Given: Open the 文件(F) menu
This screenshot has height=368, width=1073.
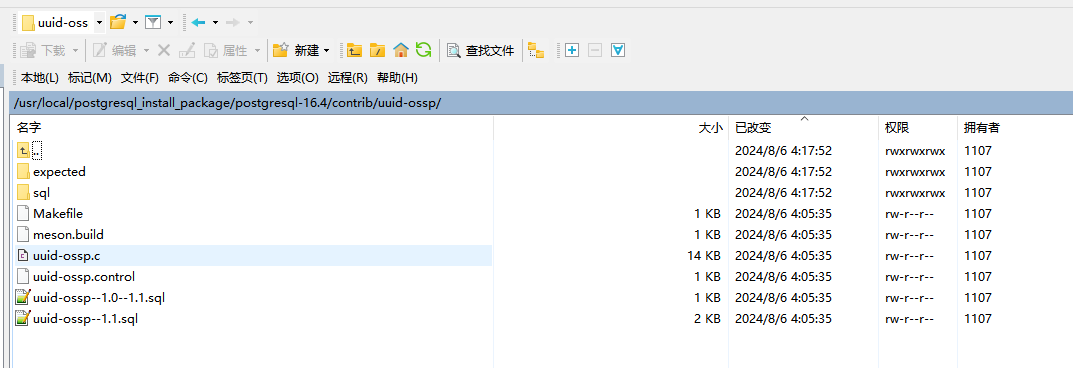Looking at the screenshot, I should (140, 77).
